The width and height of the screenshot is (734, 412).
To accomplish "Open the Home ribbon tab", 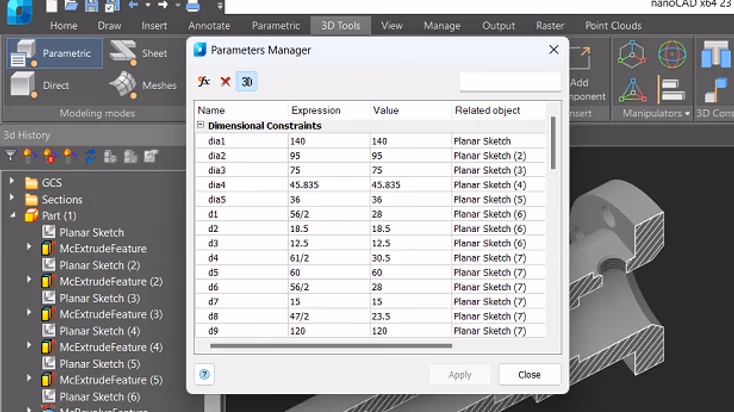I will (64, 26).
